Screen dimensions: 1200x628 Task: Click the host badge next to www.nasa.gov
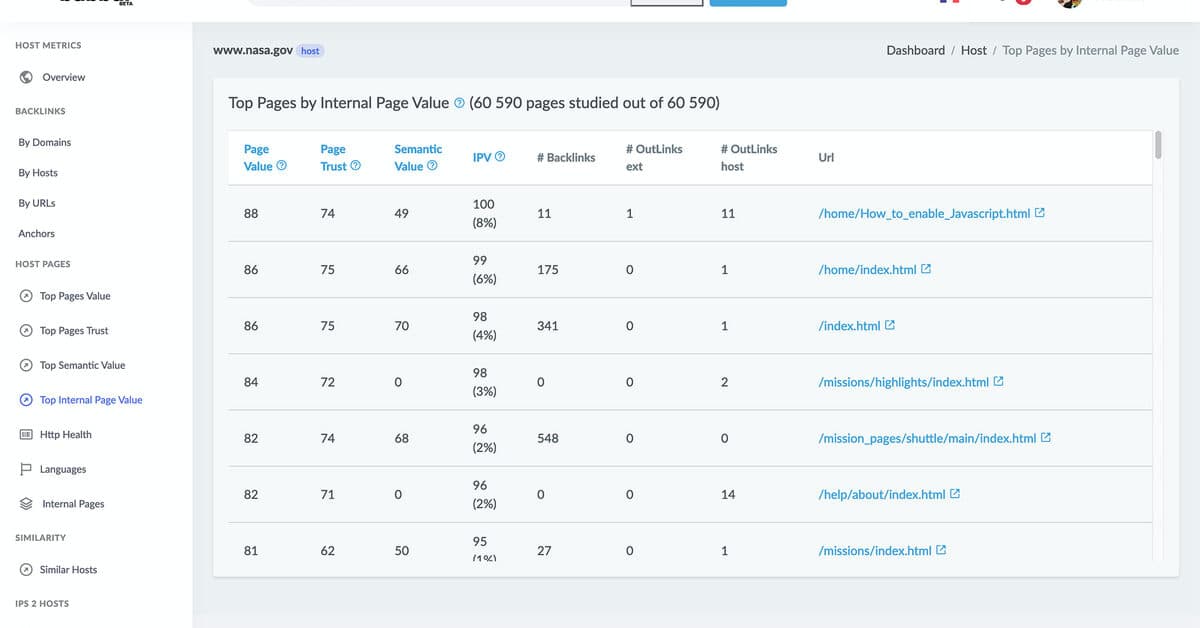coord(311,50)
